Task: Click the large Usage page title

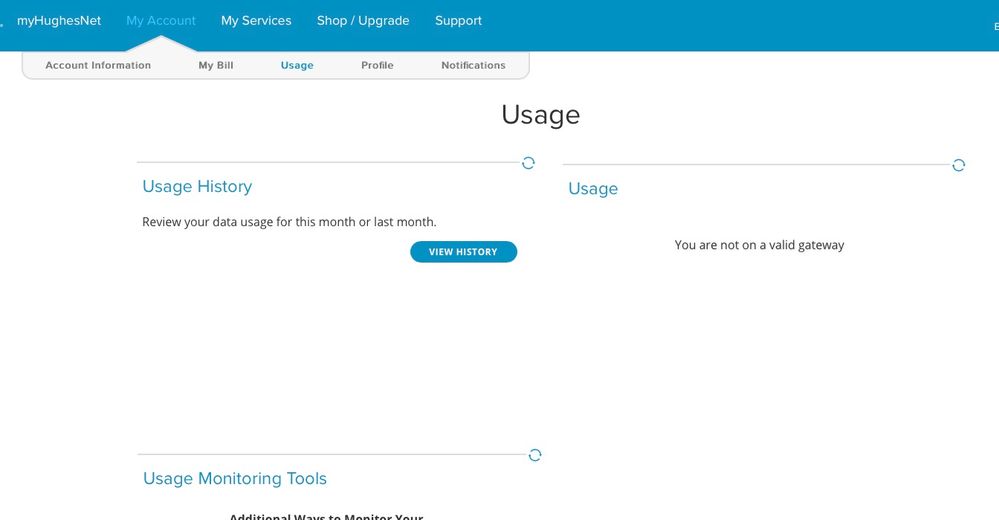Action: [x=540, y=115]
